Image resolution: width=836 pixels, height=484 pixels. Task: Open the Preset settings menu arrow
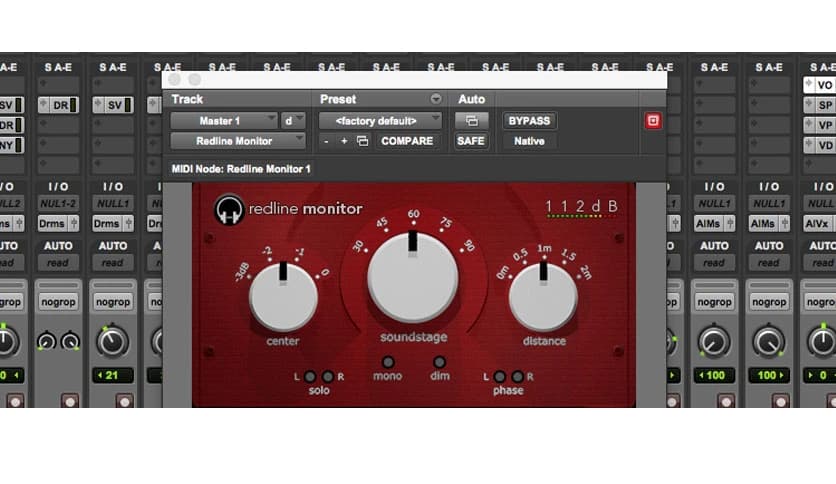[436, 99]
